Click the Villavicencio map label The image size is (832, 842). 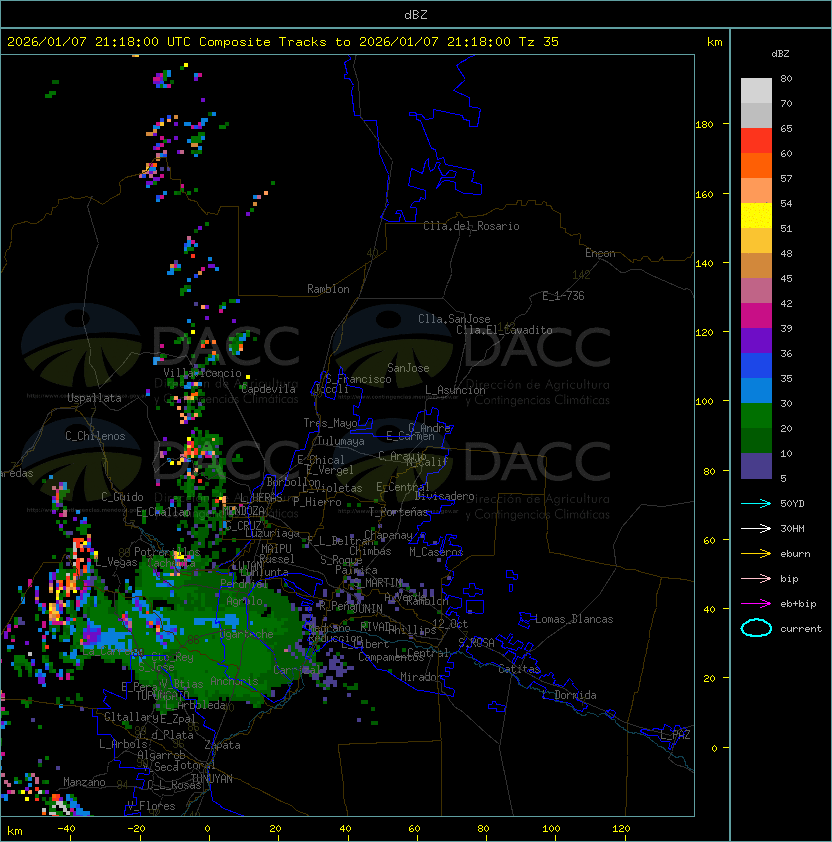click(x=202, y=373)
